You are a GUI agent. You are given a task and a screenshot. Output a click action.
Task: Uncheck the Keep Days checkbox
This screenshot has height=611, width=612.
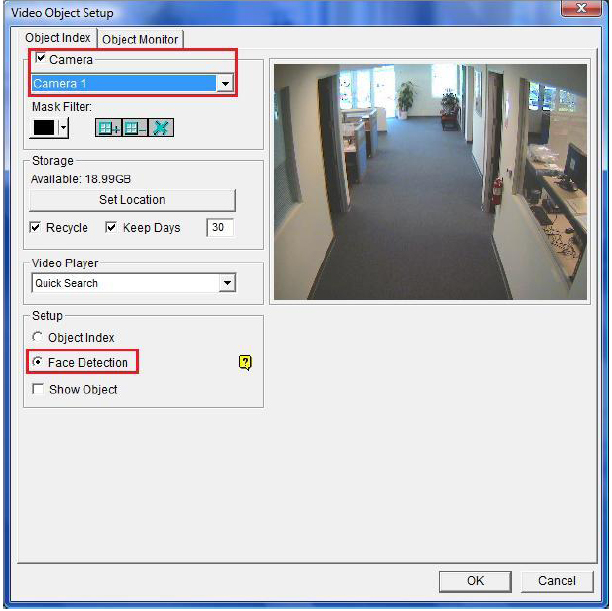click(111, 227)
